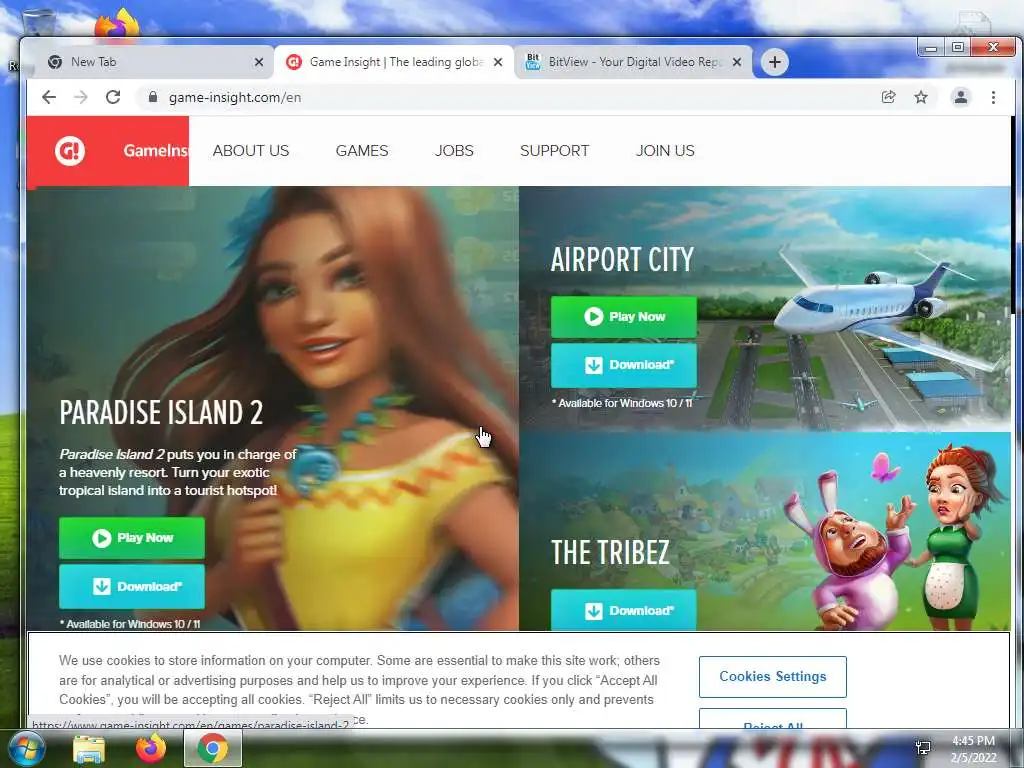
Task: Close the New Tab tab
Action: point(259,62)
